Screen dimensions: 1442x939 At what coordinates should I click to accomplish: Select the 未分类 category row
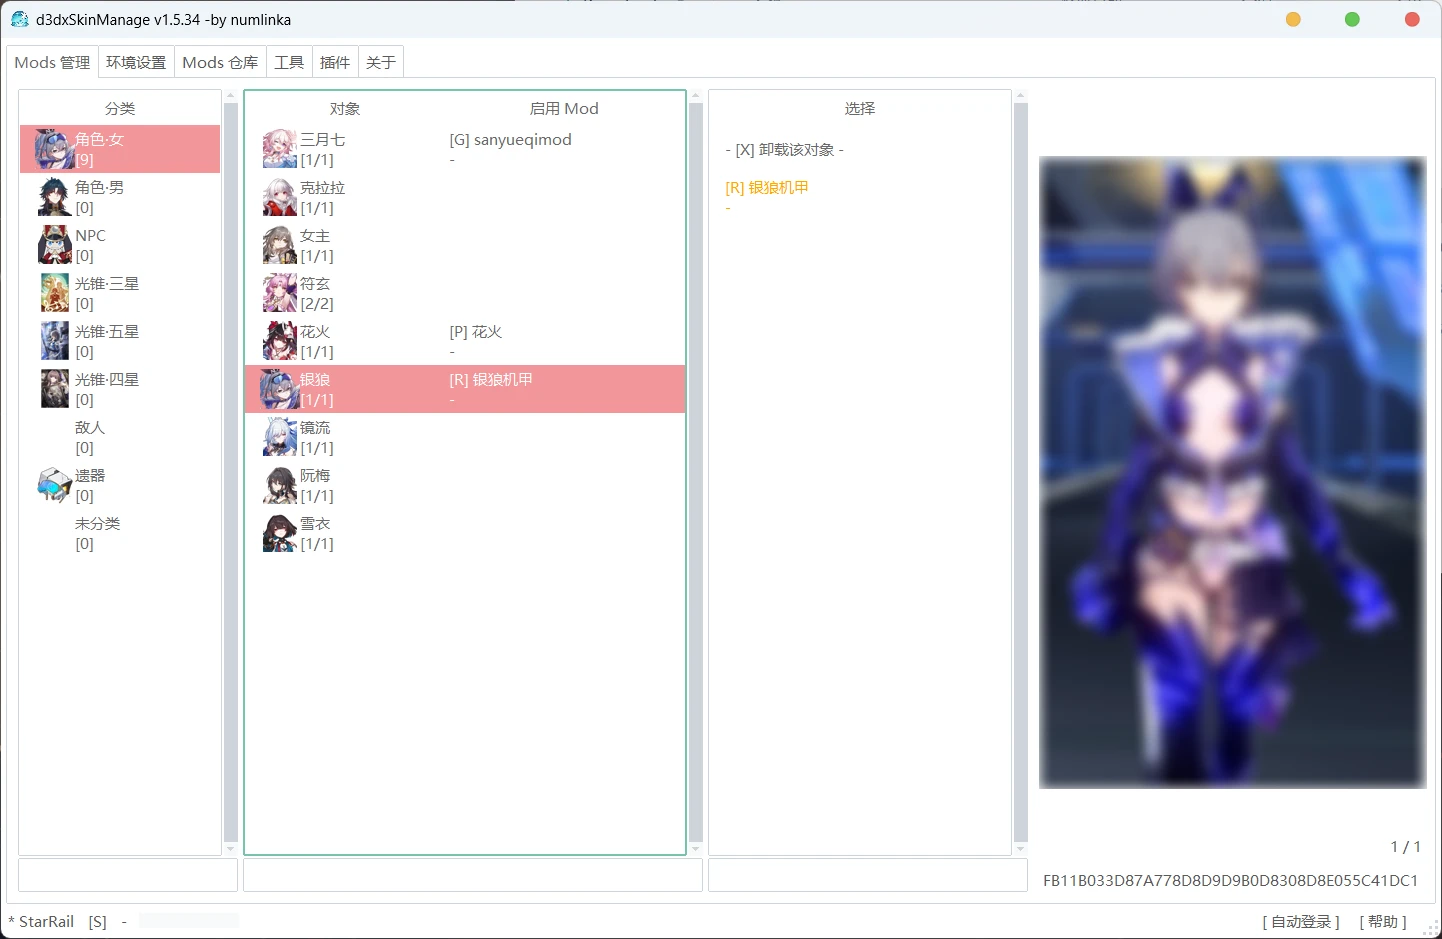tap(120, 533)
